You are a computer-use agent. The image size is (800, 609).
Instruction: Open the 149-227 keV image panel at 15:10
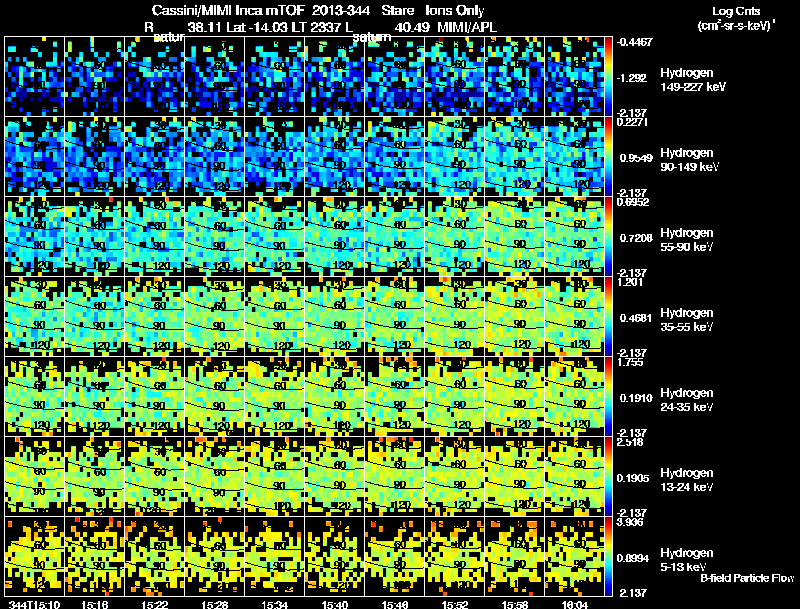click(35, 77)
